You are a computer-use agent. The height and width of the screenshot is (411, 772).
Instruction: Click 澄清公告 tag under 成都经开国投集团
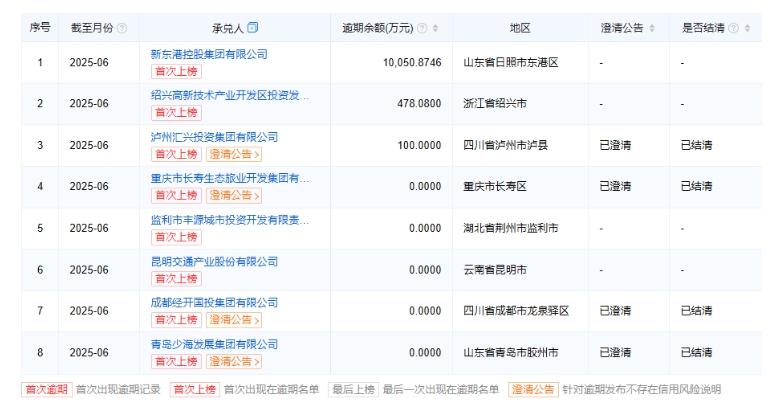coord(234,320)
